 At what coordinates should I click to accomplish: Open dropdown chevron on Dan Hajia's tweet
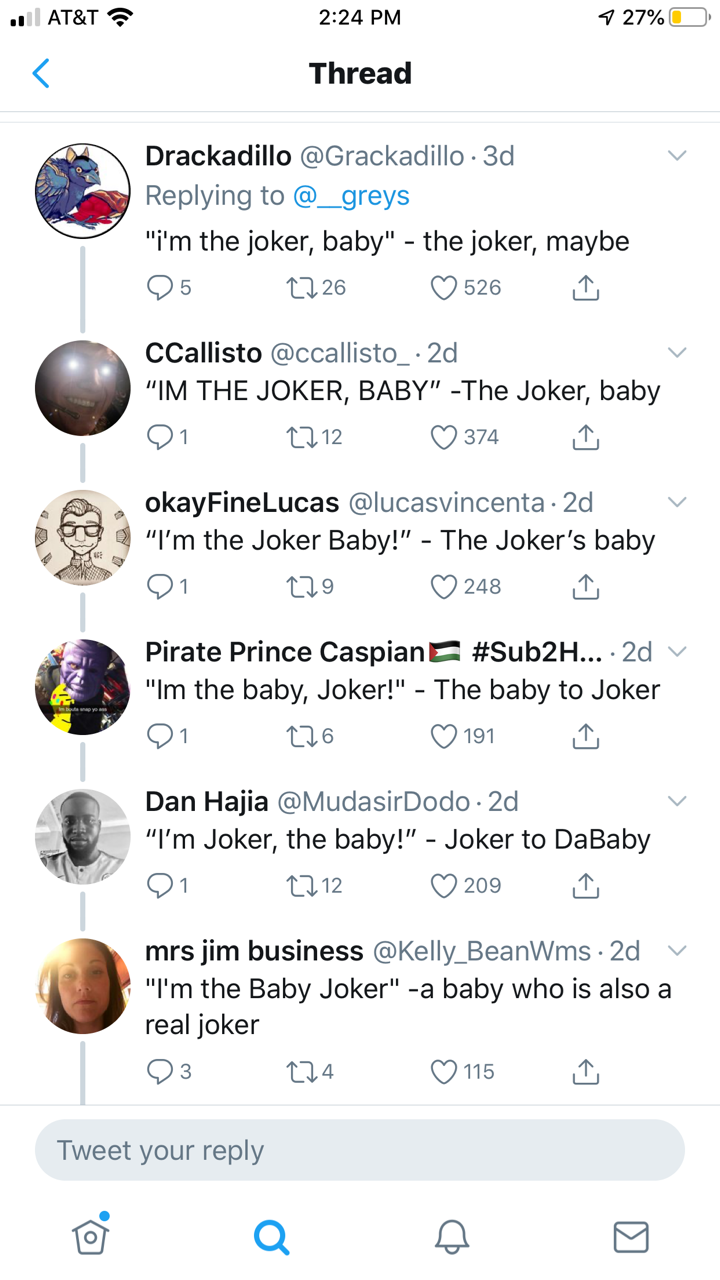pos(677,801)
